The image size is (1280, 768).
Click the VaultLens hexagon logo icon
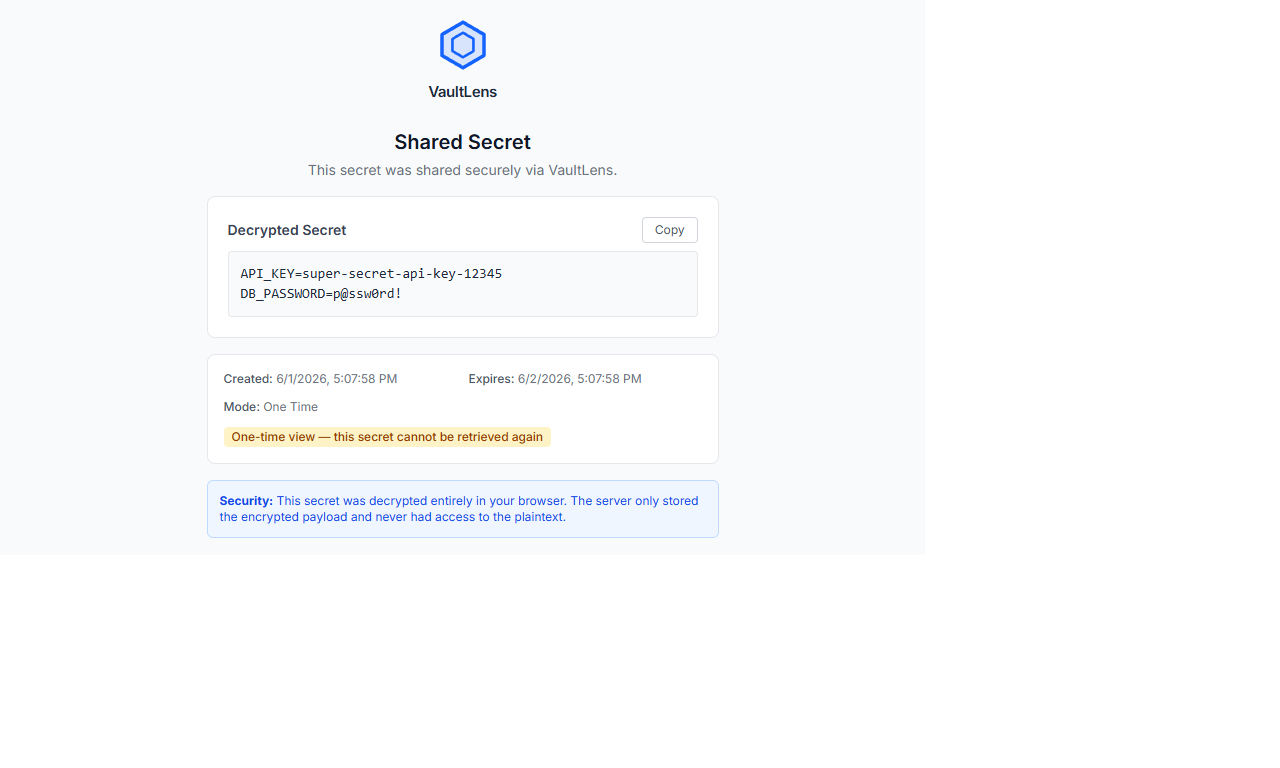463,45
